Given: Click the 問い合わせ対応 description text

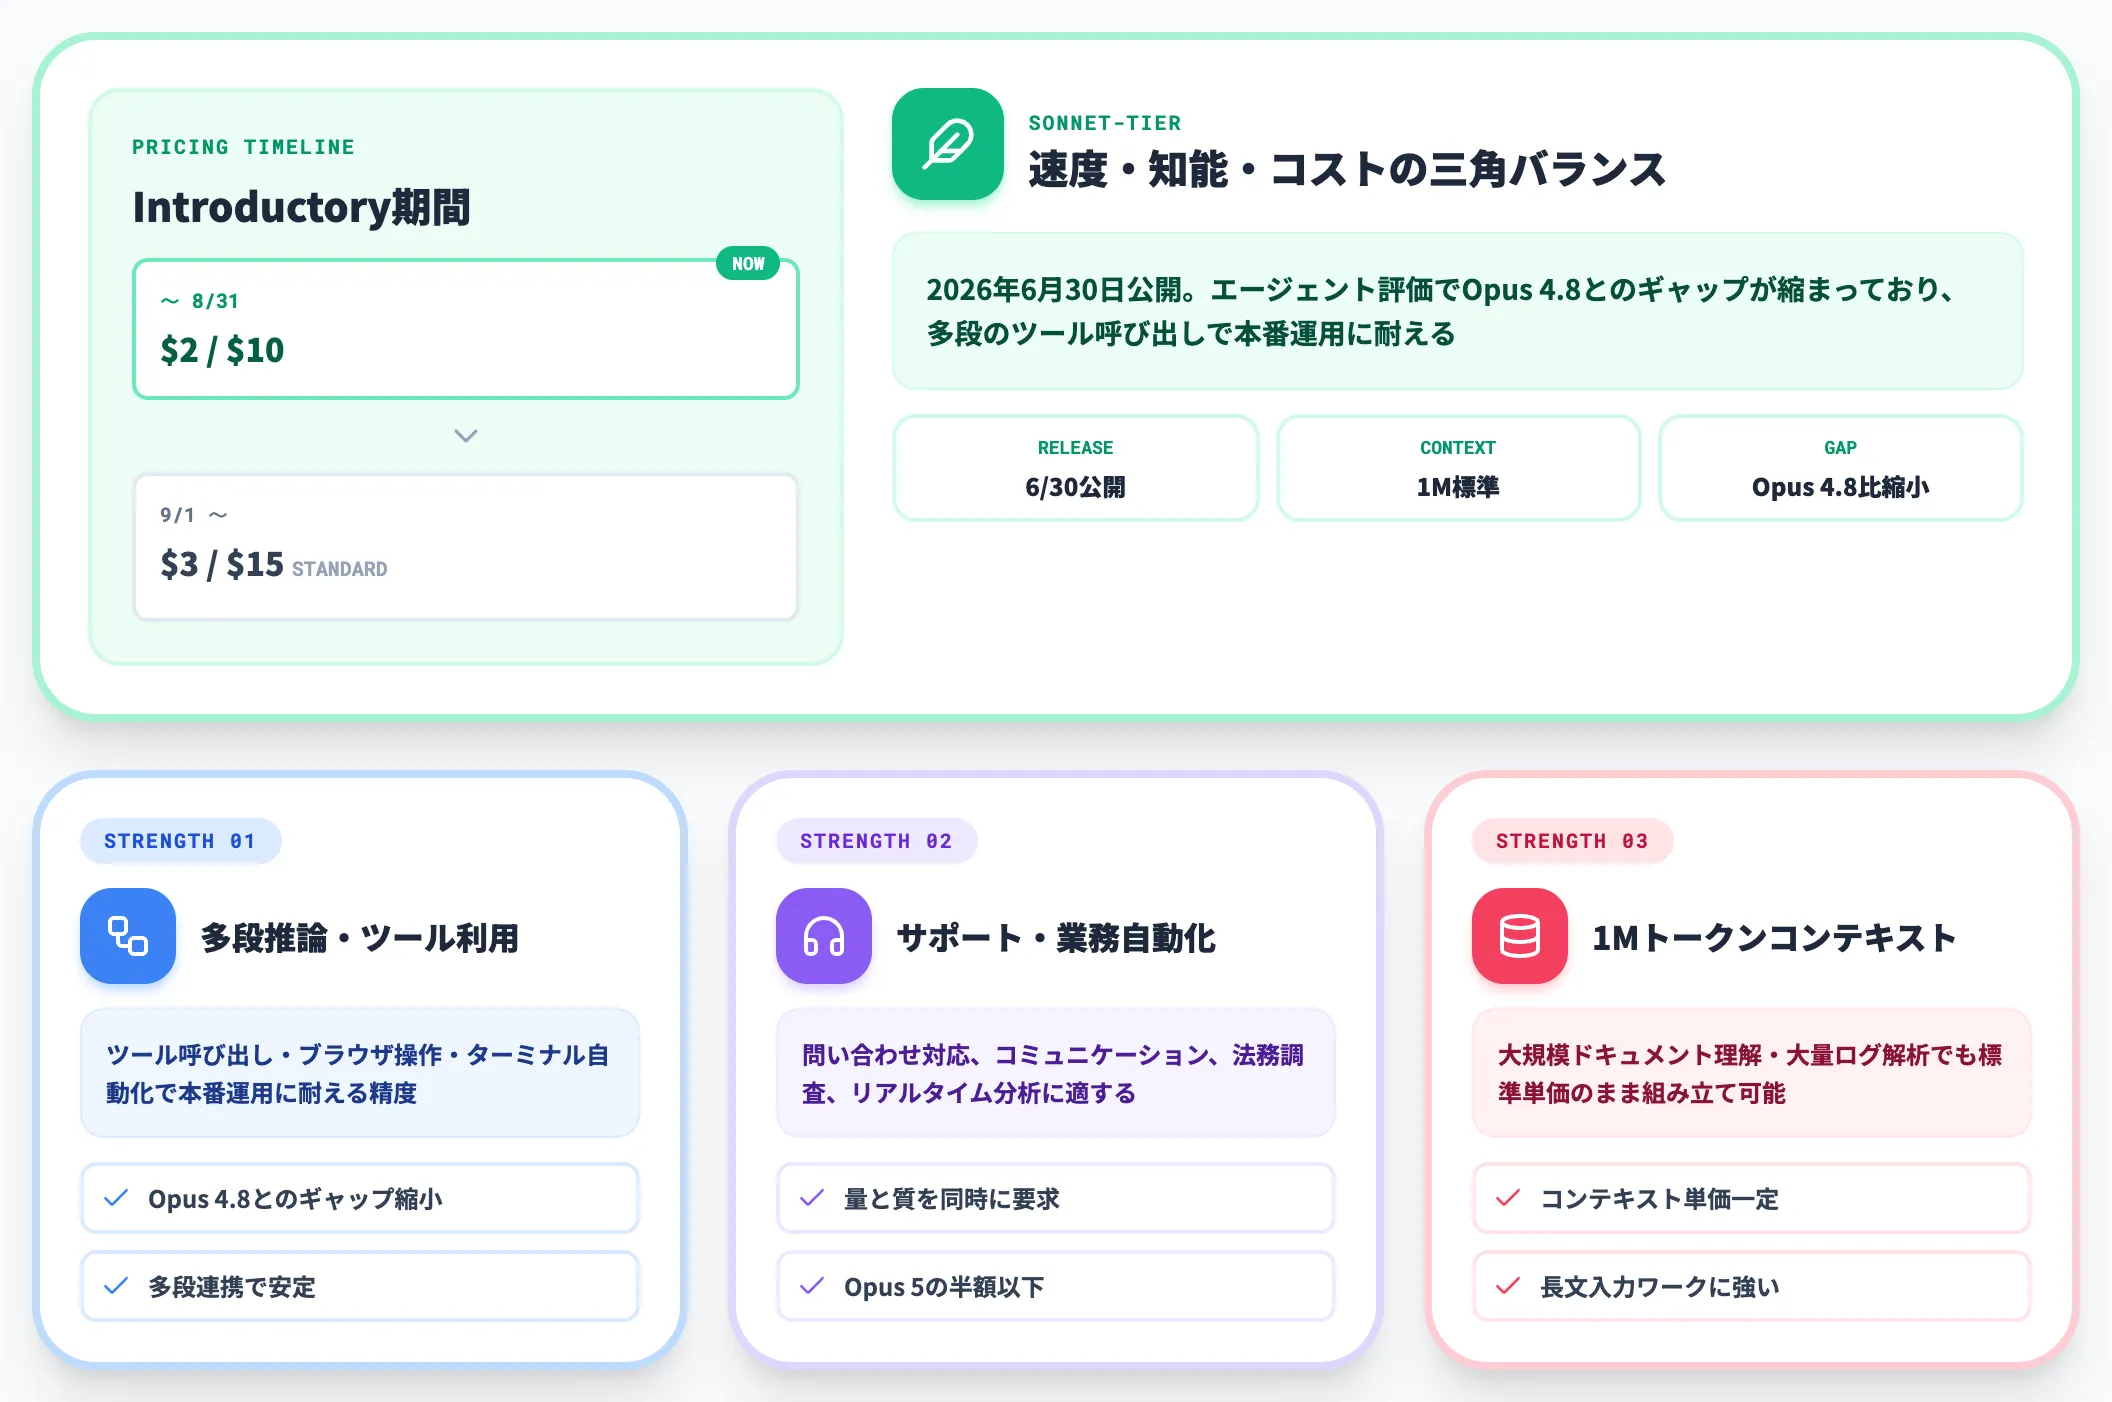Looking at the screenshot, I should 1054,1073.
